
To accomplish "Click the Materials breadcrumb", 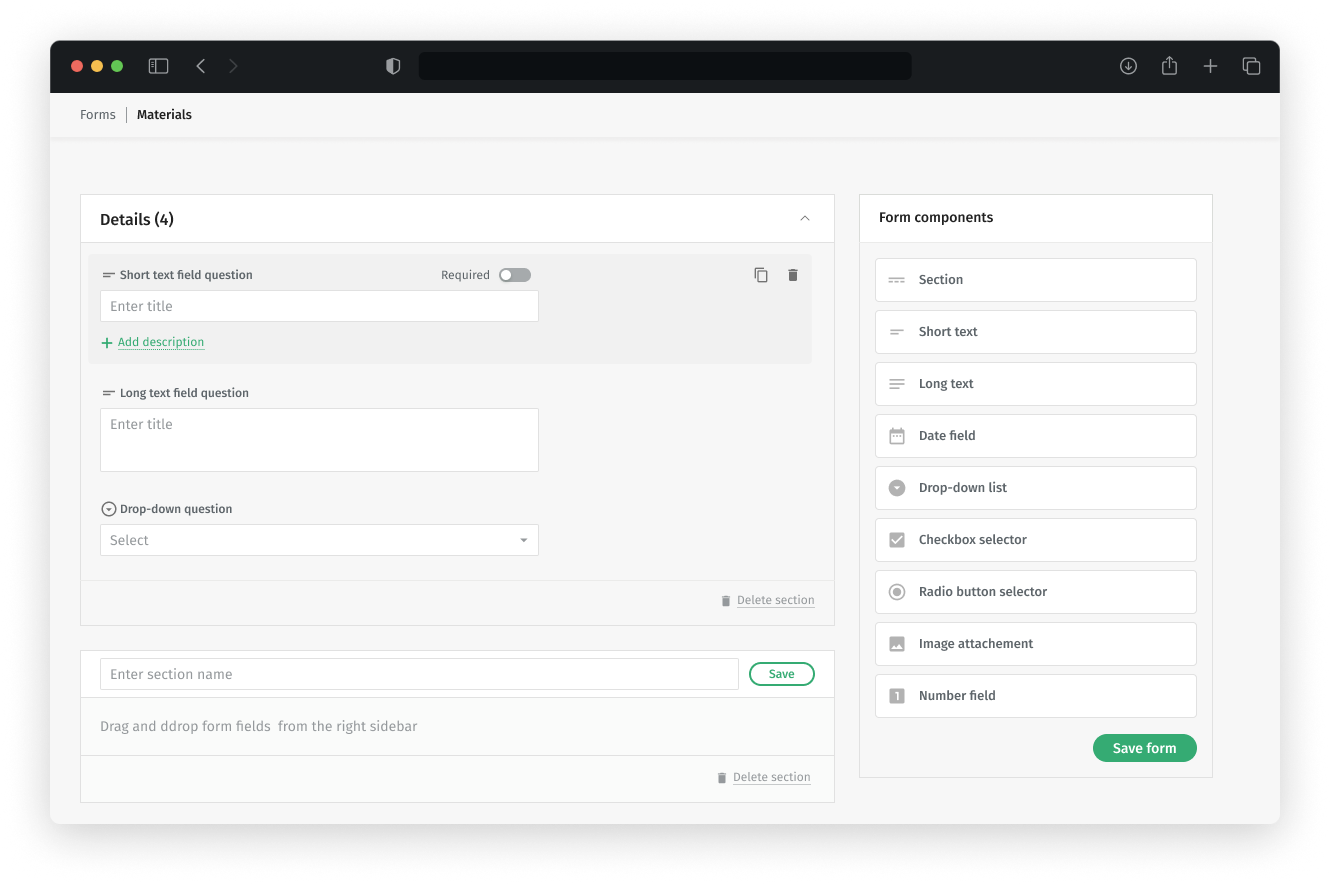I will [x=164, y=115].
